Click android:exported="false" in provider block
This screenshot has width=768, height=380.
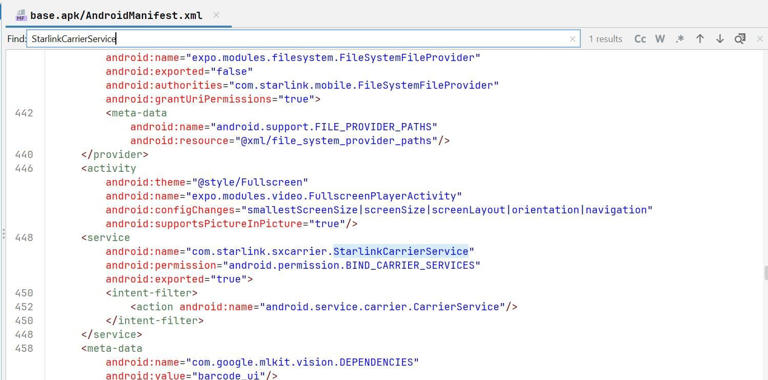click(179, 71)
